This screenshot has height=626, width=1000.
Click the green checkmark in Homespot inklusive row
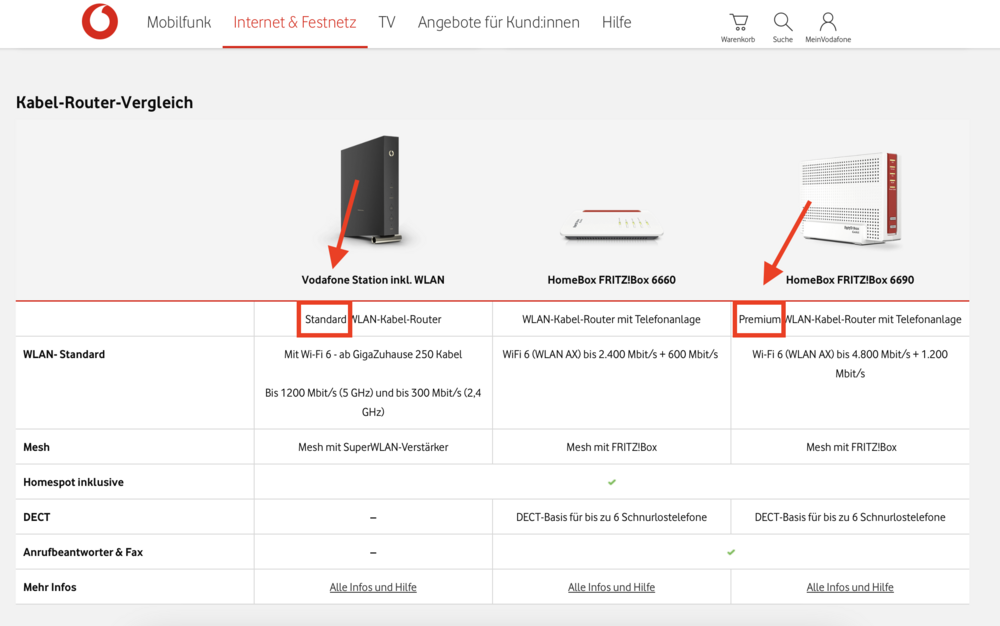(x=612, y=483)
